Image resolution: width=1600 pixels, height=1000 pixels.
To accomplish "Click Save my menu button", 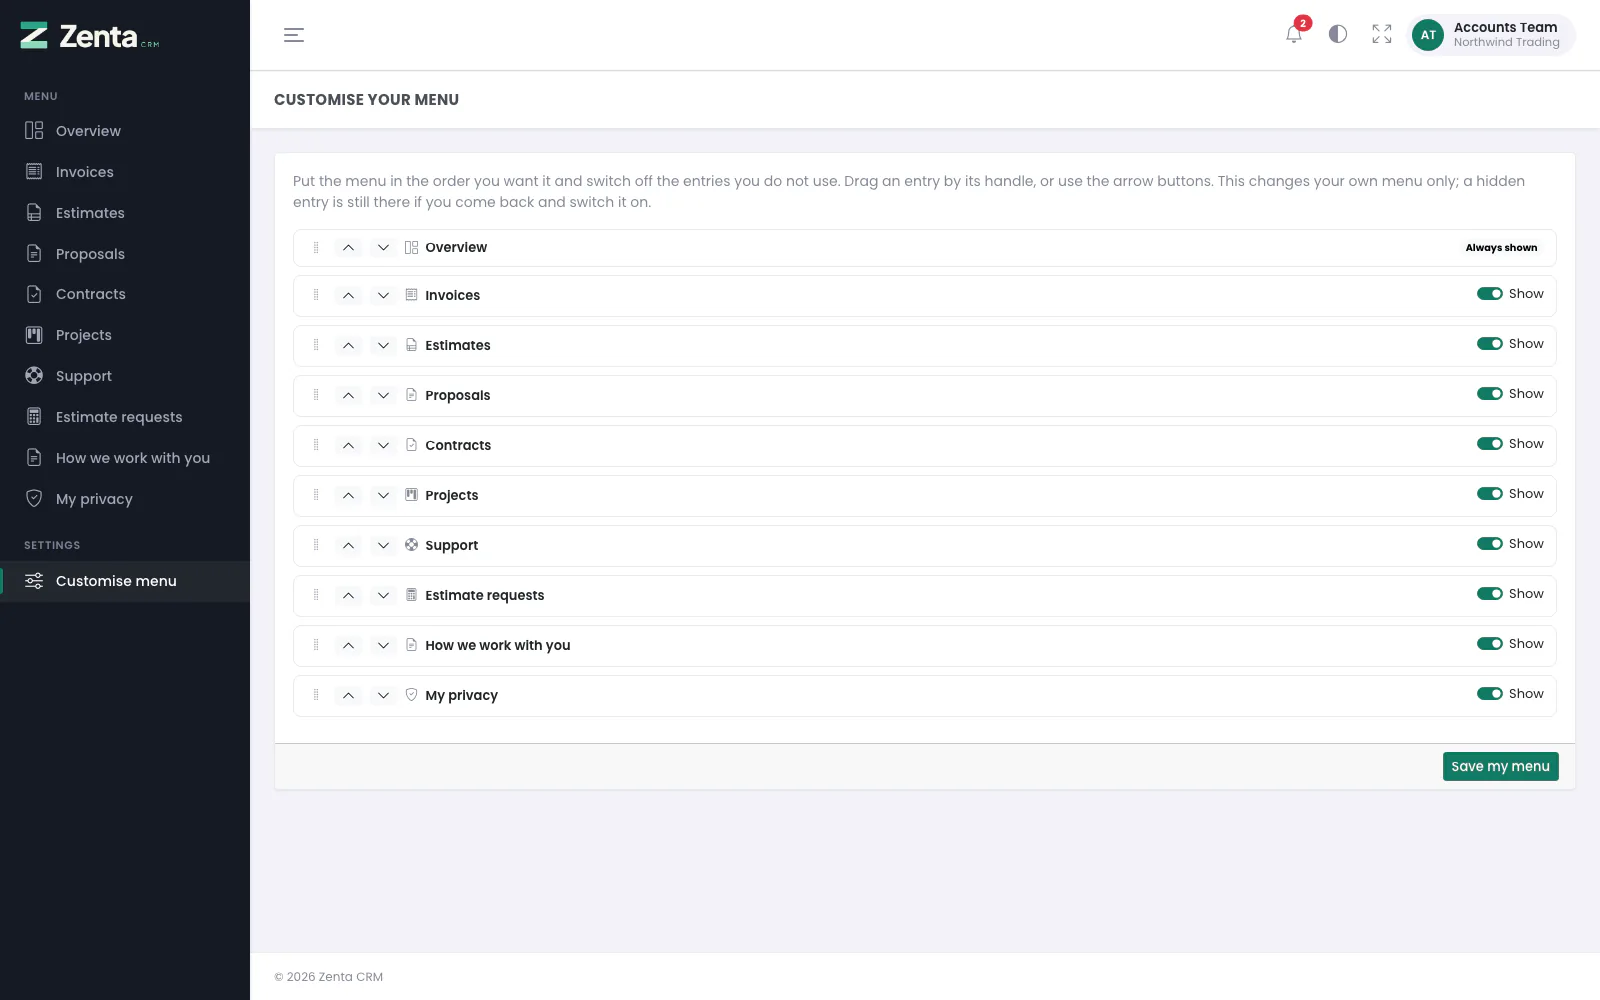I will (1500, 766).
